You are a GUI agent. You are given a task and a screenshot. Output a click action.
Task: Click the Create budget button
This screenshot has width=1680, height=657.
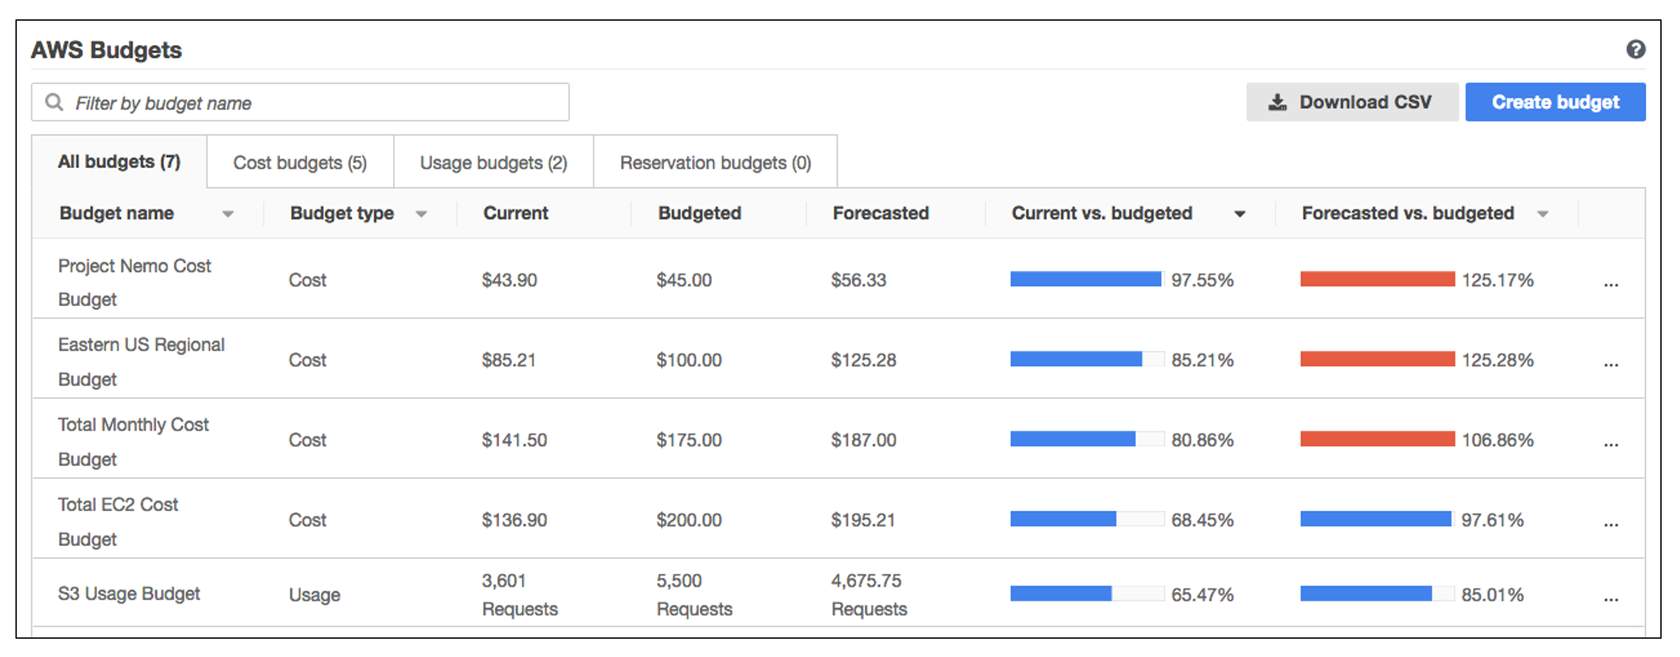1555,102
